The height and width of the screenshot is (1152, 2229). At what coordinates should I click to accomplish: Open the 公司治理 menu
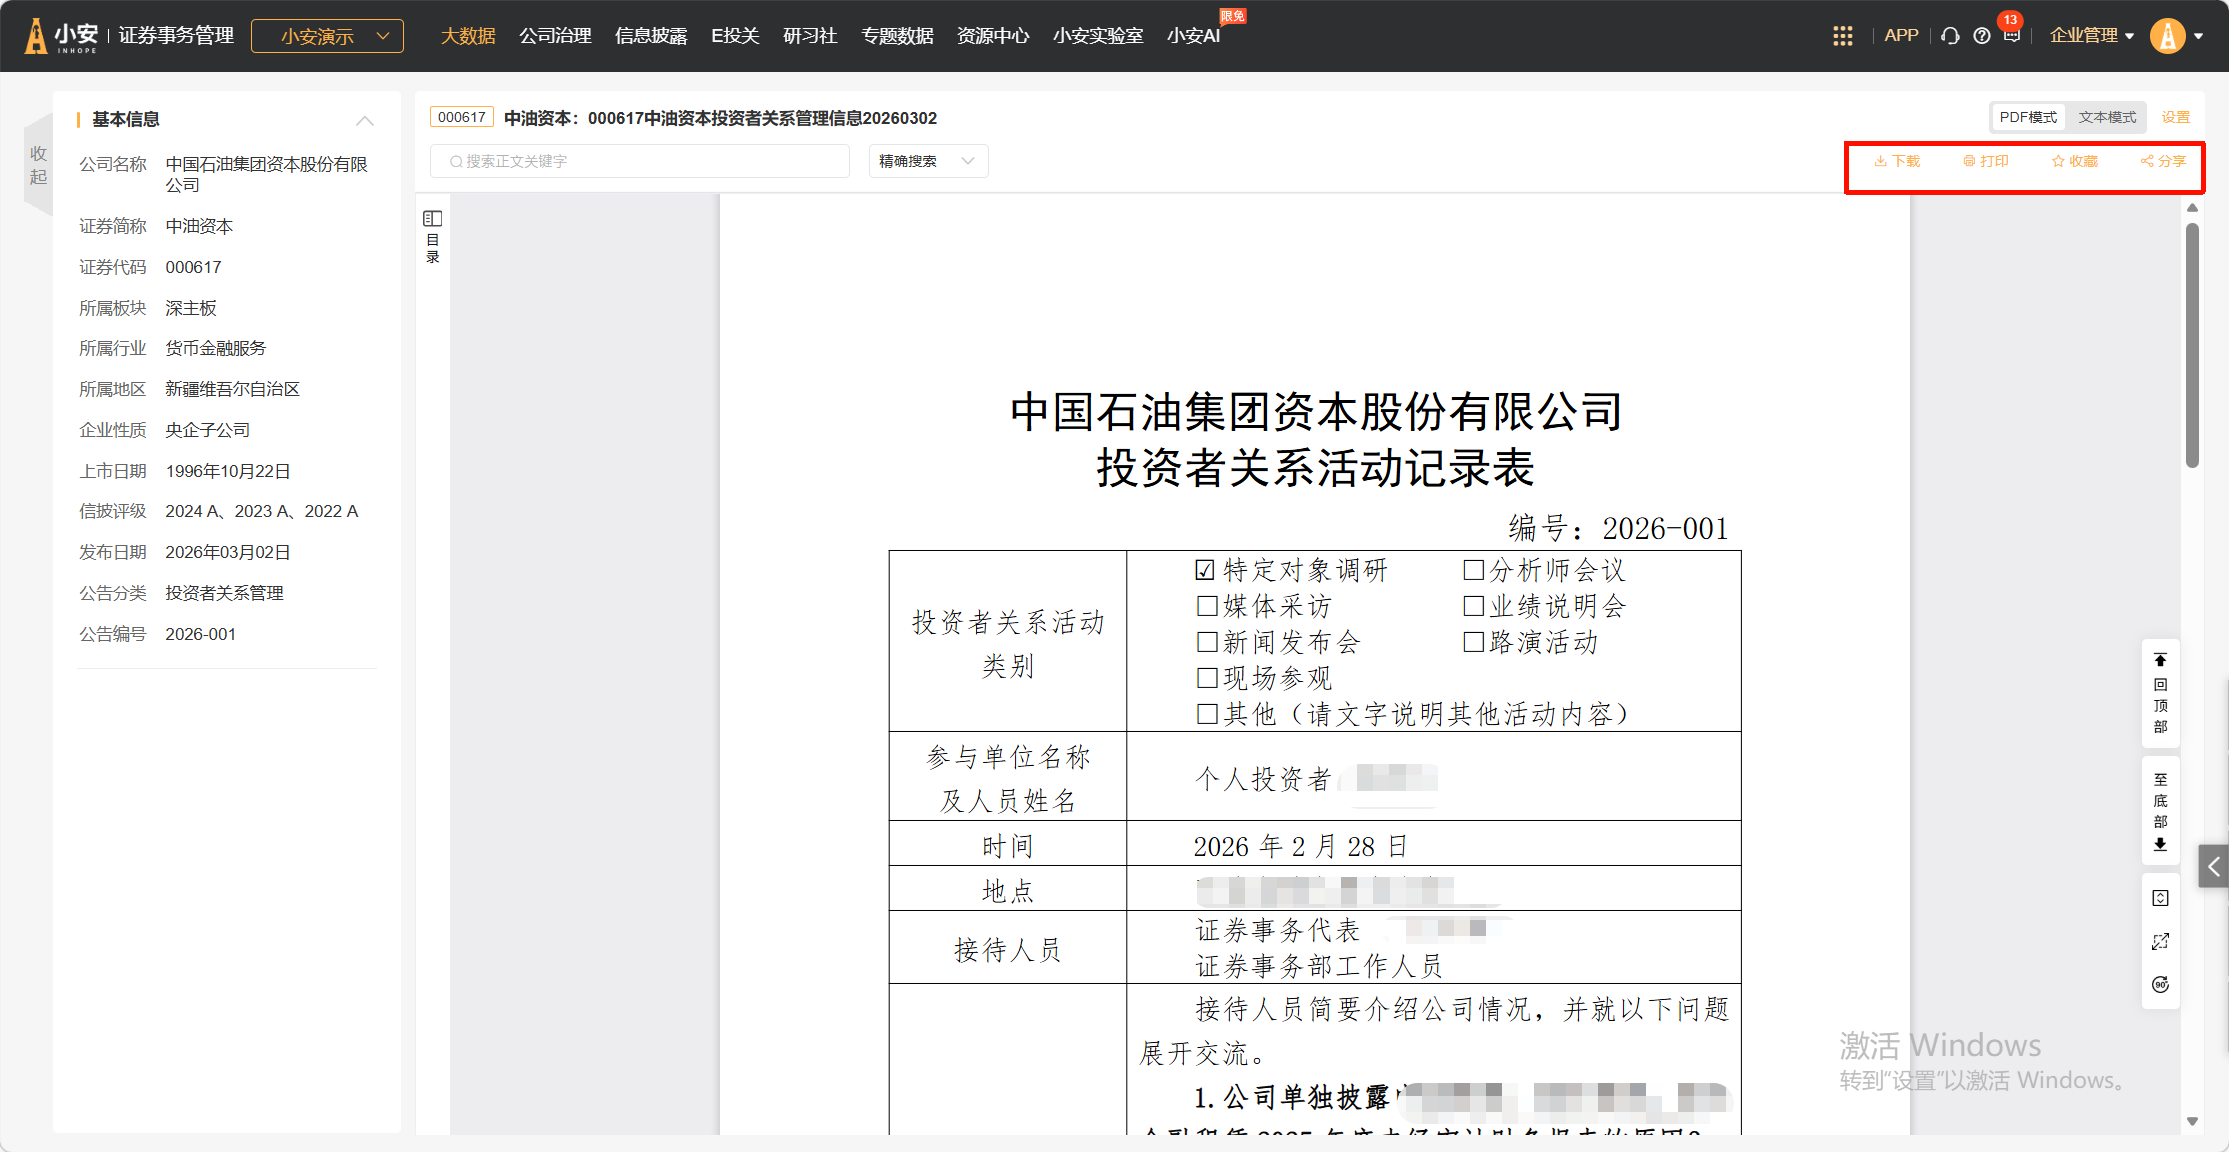click(555, 36)
